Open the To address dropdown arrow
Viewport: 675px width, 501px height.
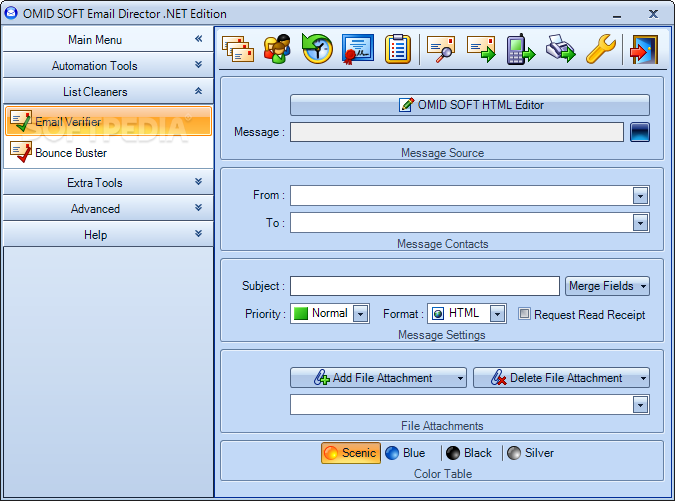click(x=641, y=223)
